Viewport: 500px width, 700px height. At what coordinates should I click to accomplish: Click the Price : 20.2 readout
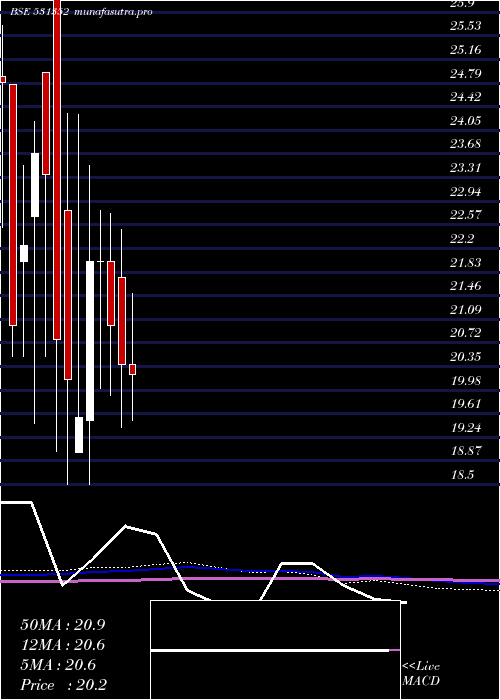[x=63, y=685]
